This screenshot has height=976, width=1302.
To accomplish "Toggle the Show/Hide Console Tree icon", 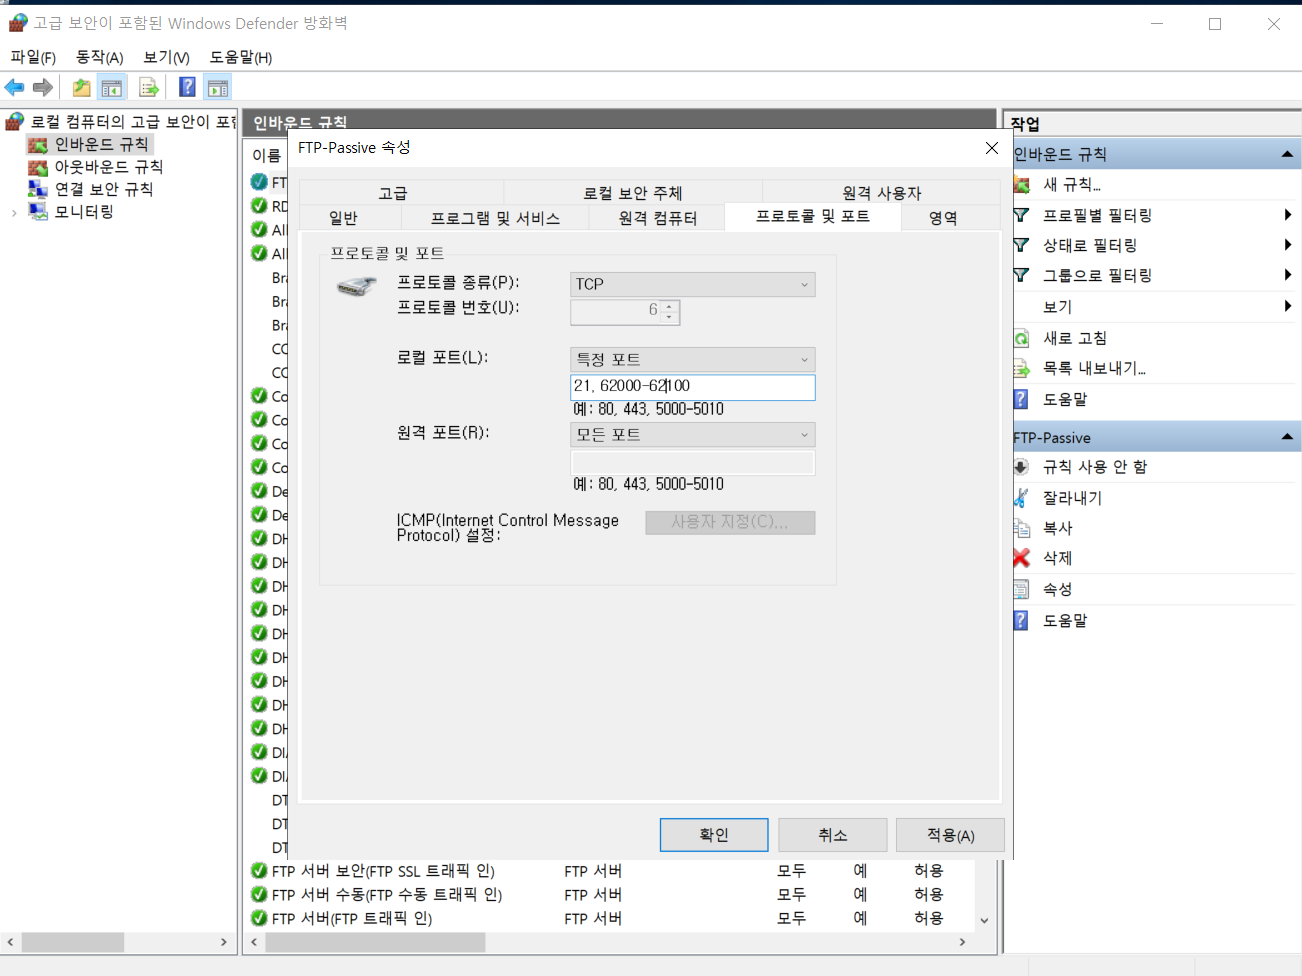I will (112, 88).
